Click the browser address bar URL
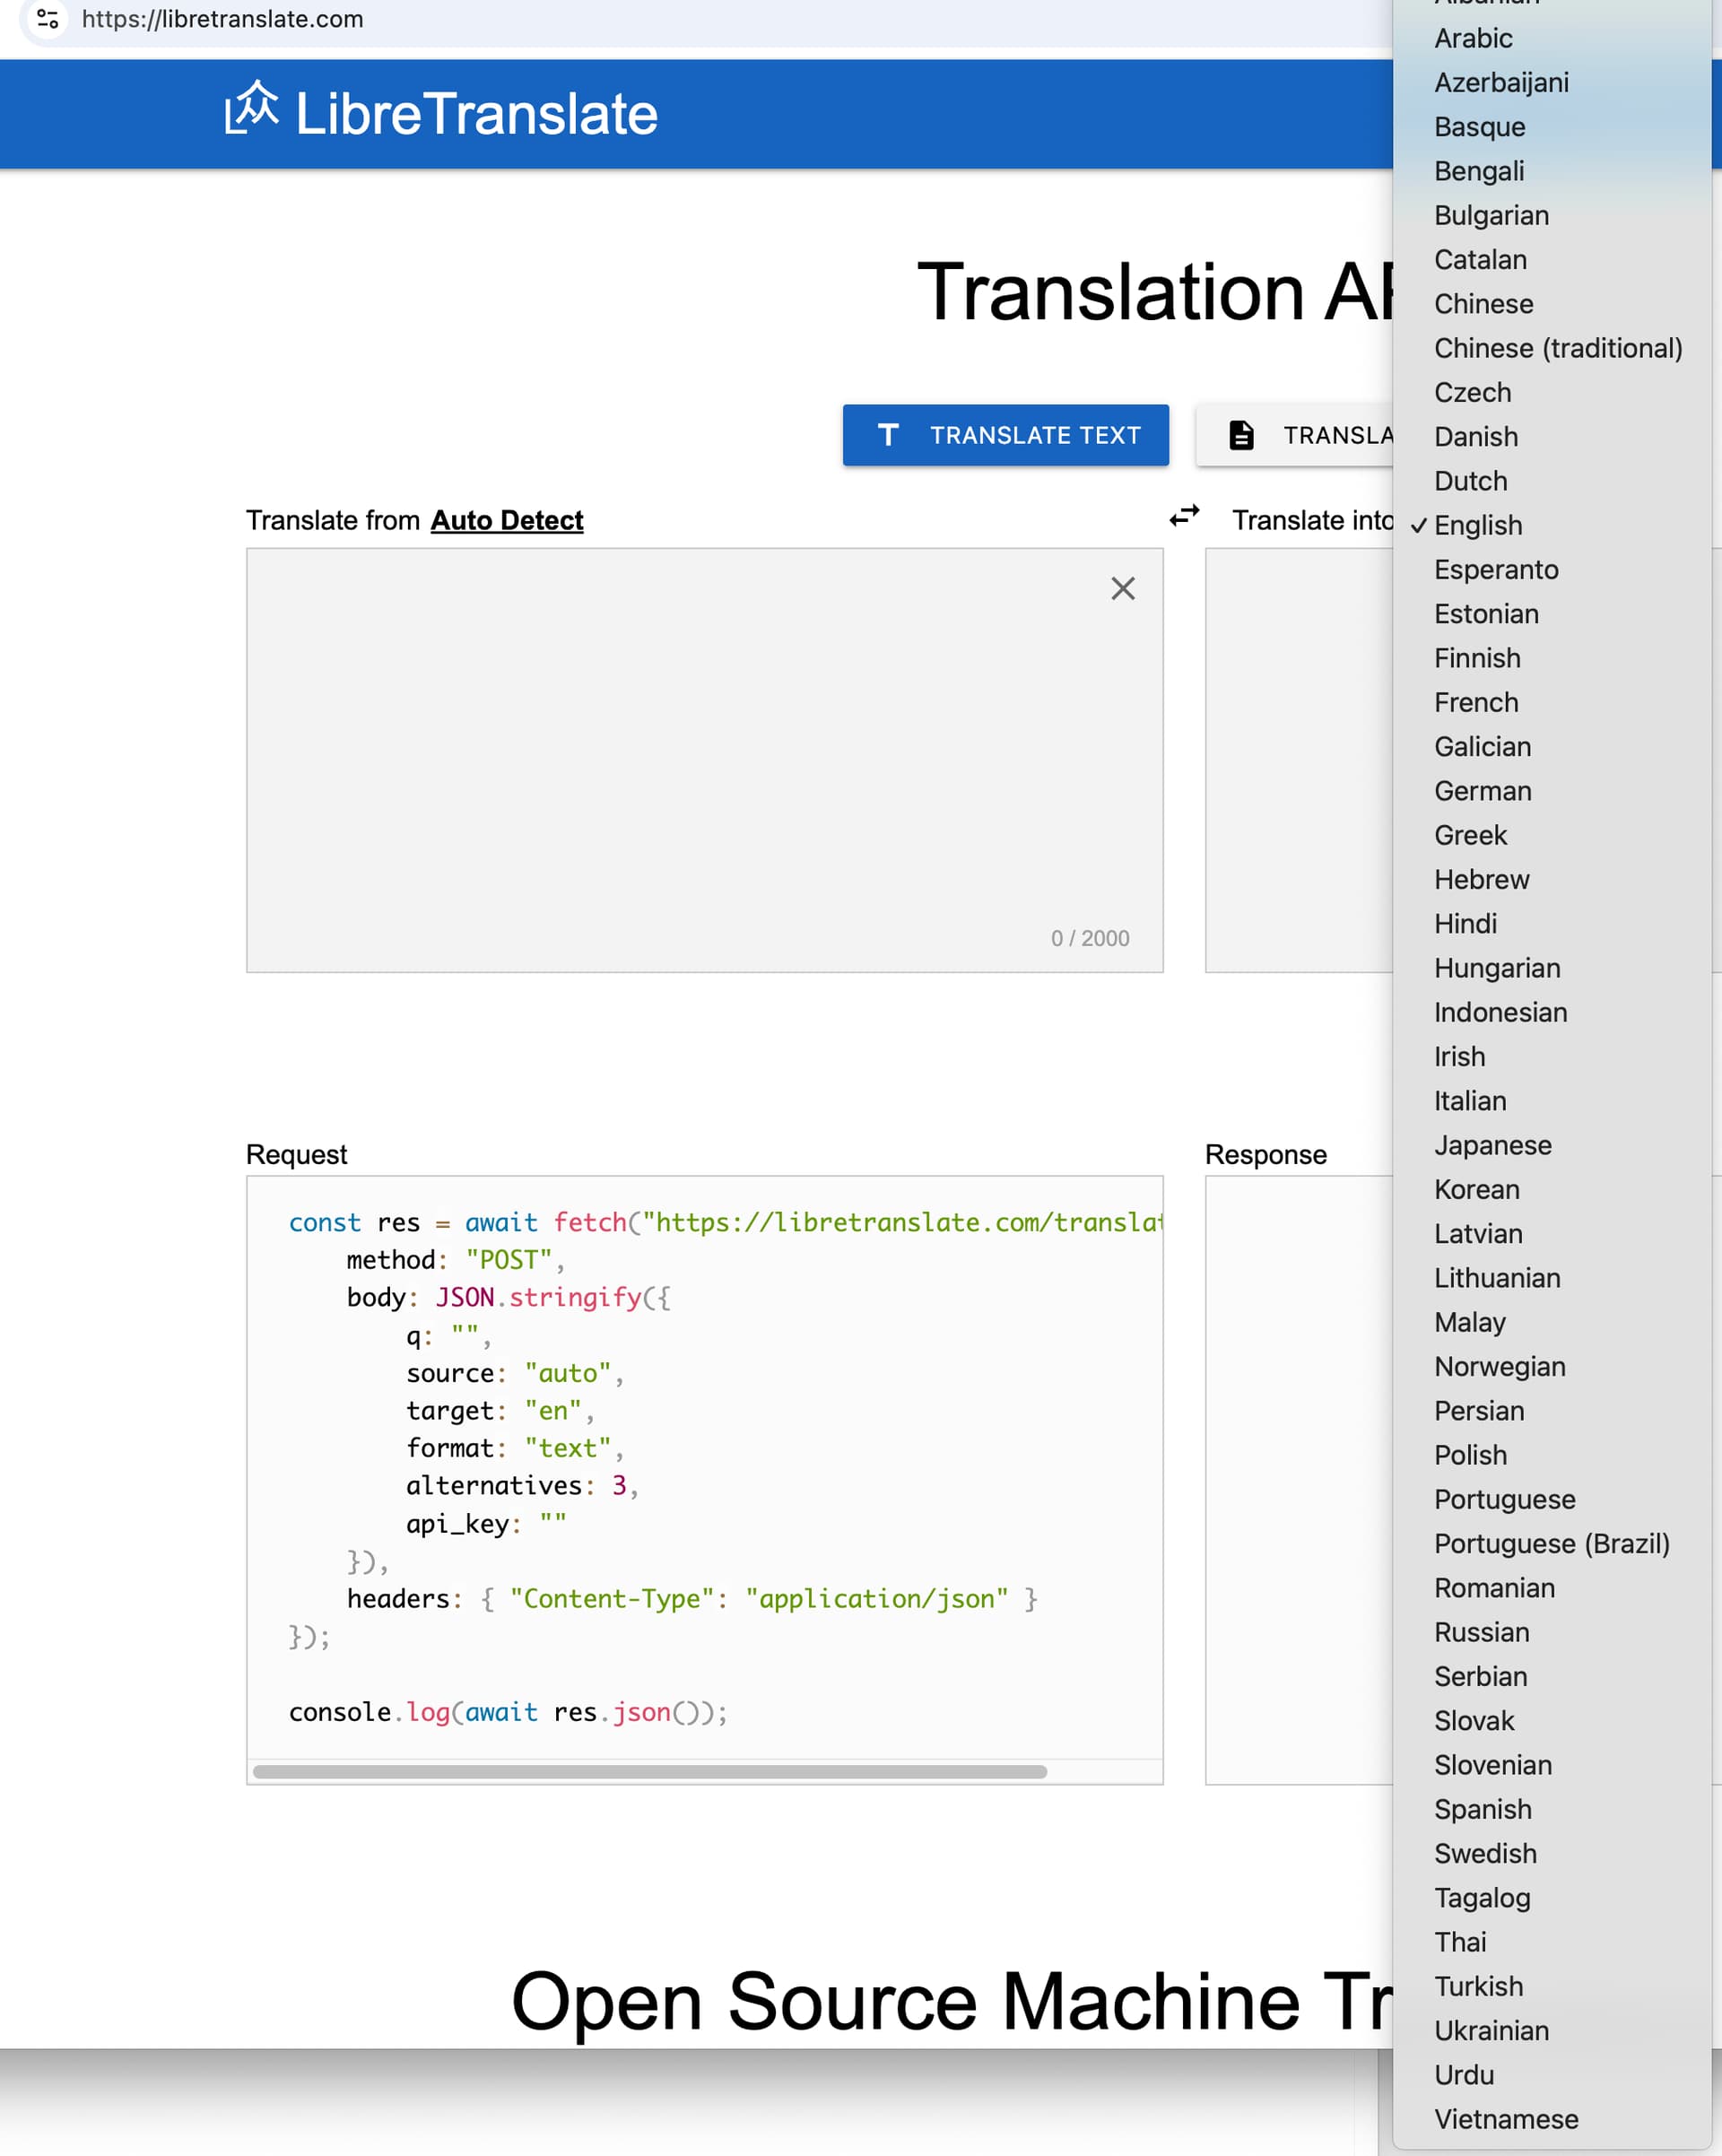Viewport: 1722px width, 2156px height. point(222,19)
